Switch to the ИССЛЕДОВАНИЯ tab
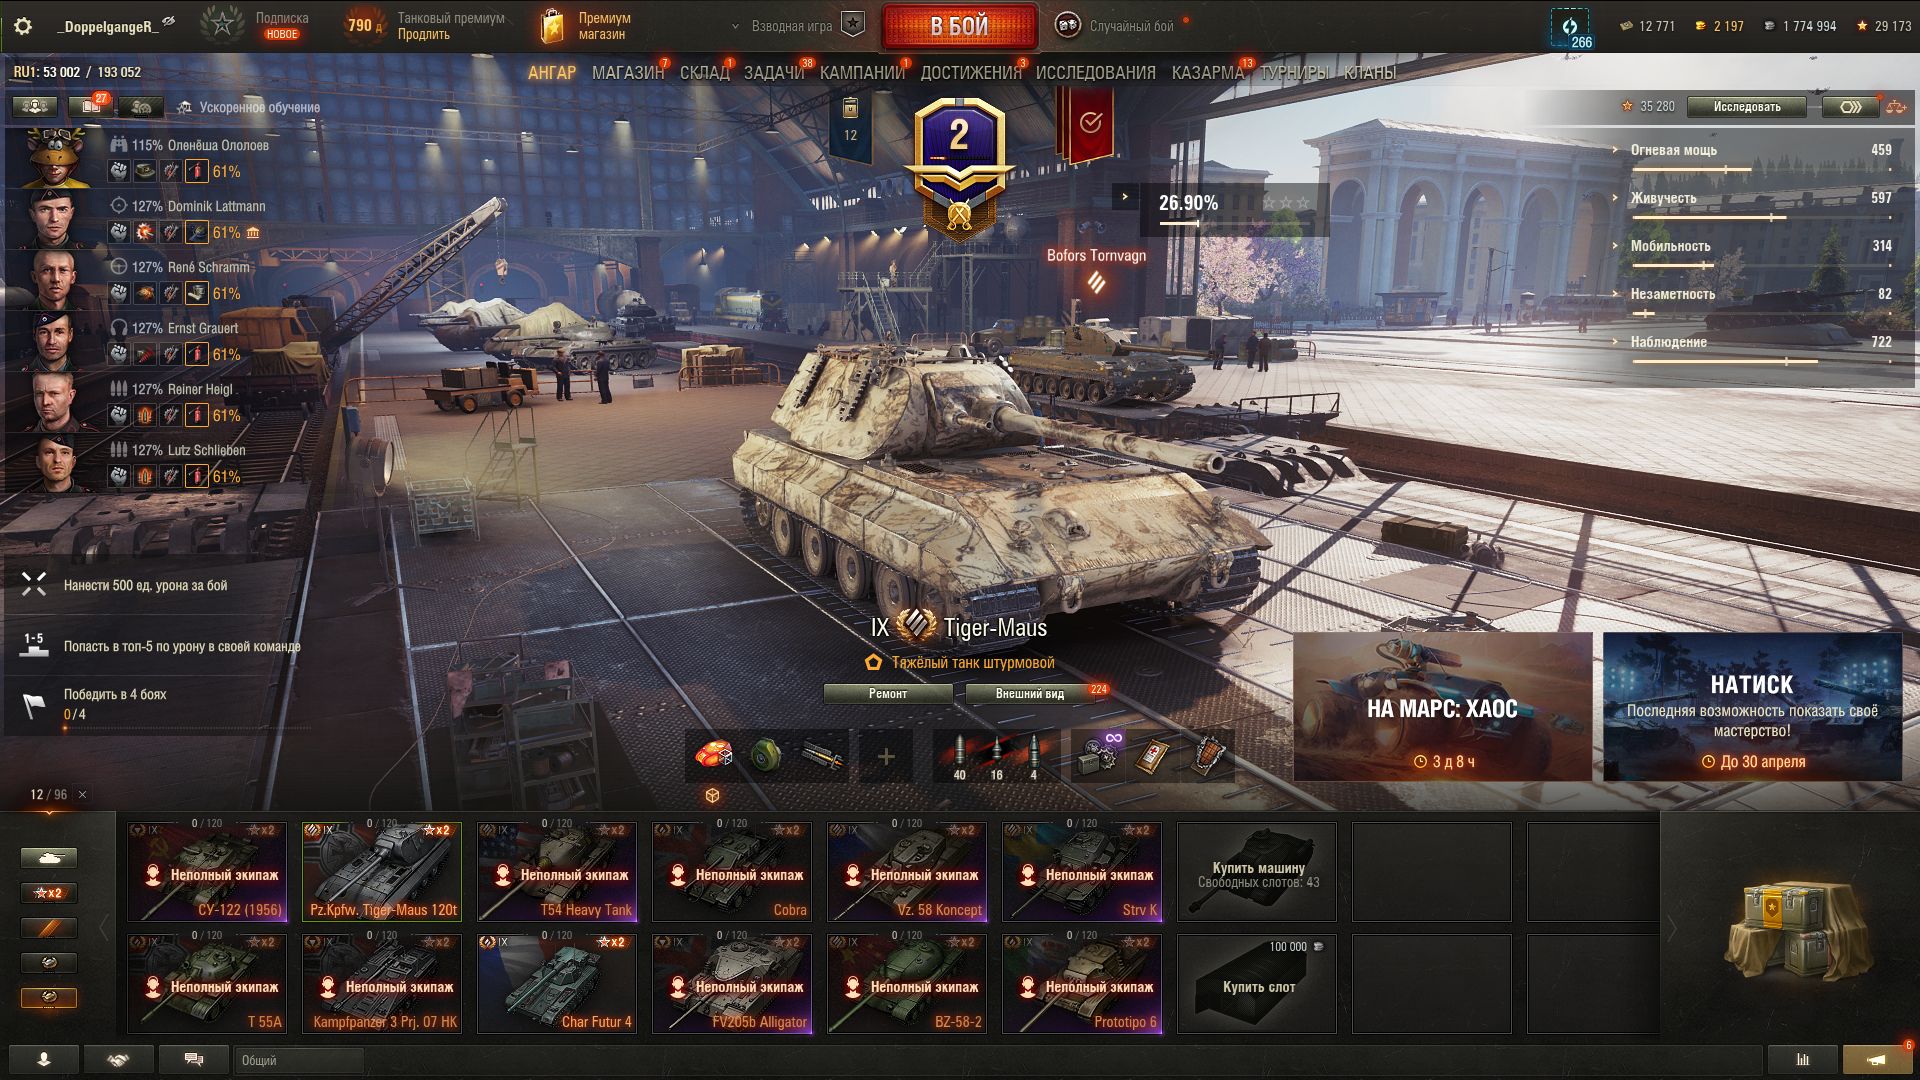Viewport: 1920px width, 1080px height. click(1095, 73)
